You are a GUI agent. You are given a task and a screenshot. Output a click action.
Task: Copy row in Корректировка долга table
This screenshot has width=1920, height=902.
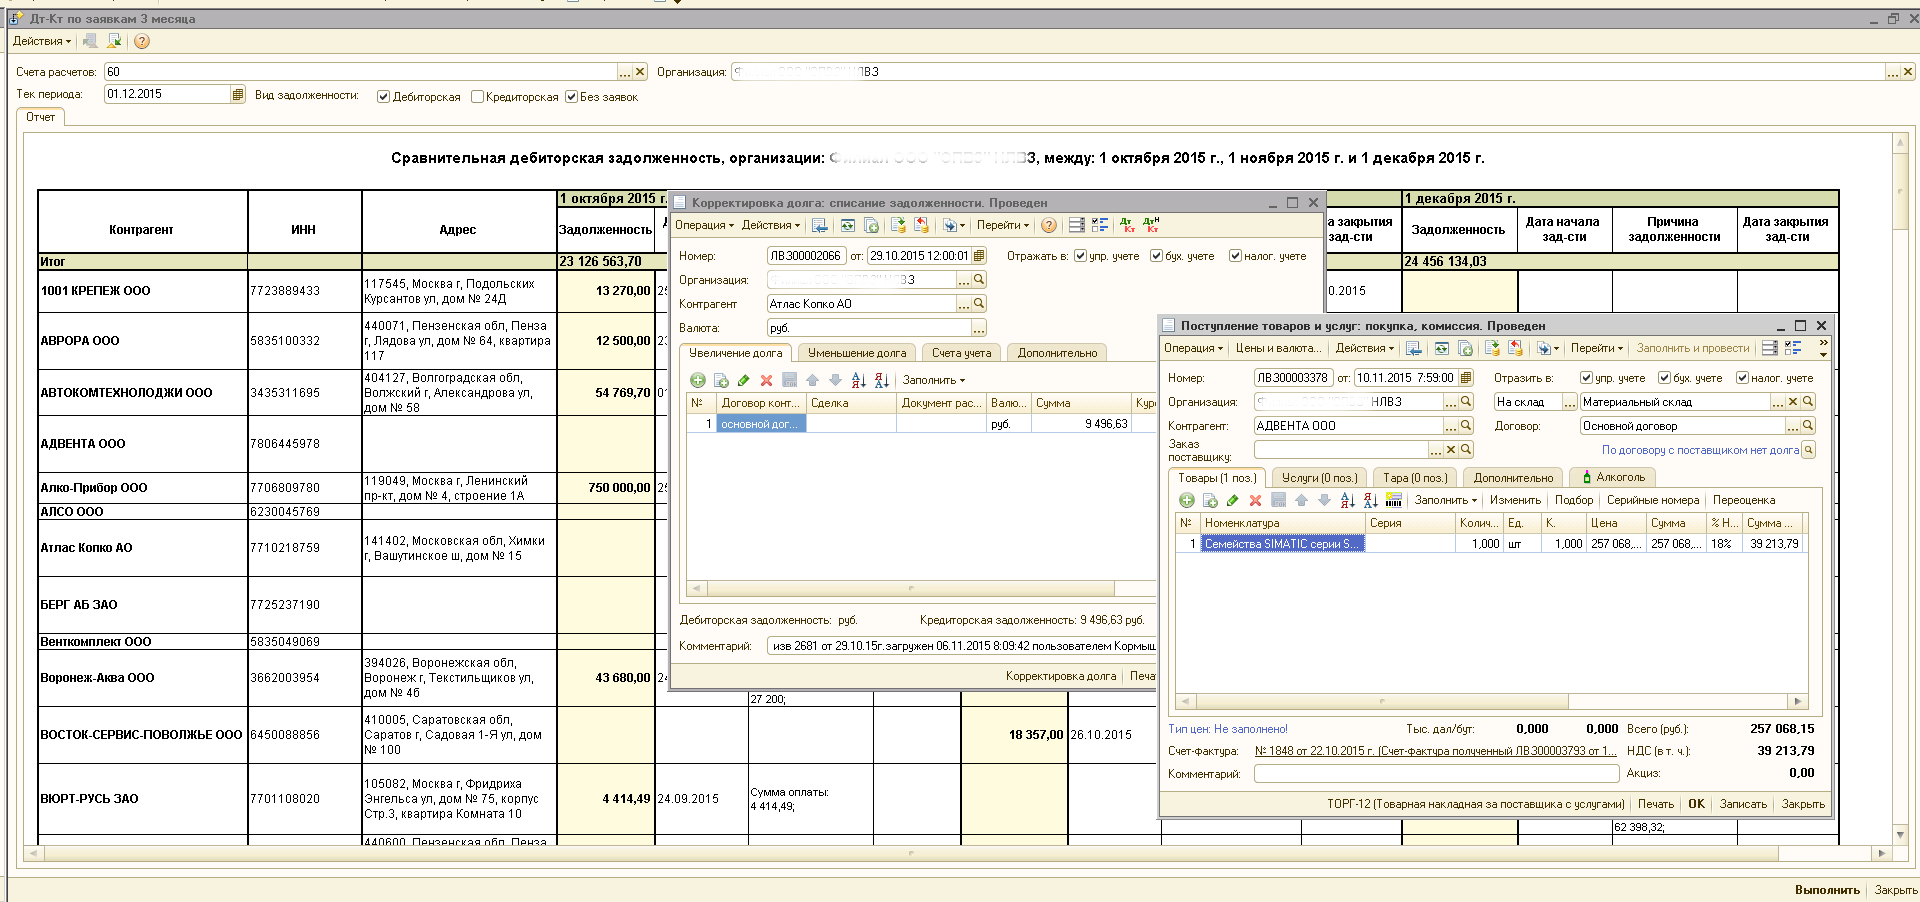[721, 380]
